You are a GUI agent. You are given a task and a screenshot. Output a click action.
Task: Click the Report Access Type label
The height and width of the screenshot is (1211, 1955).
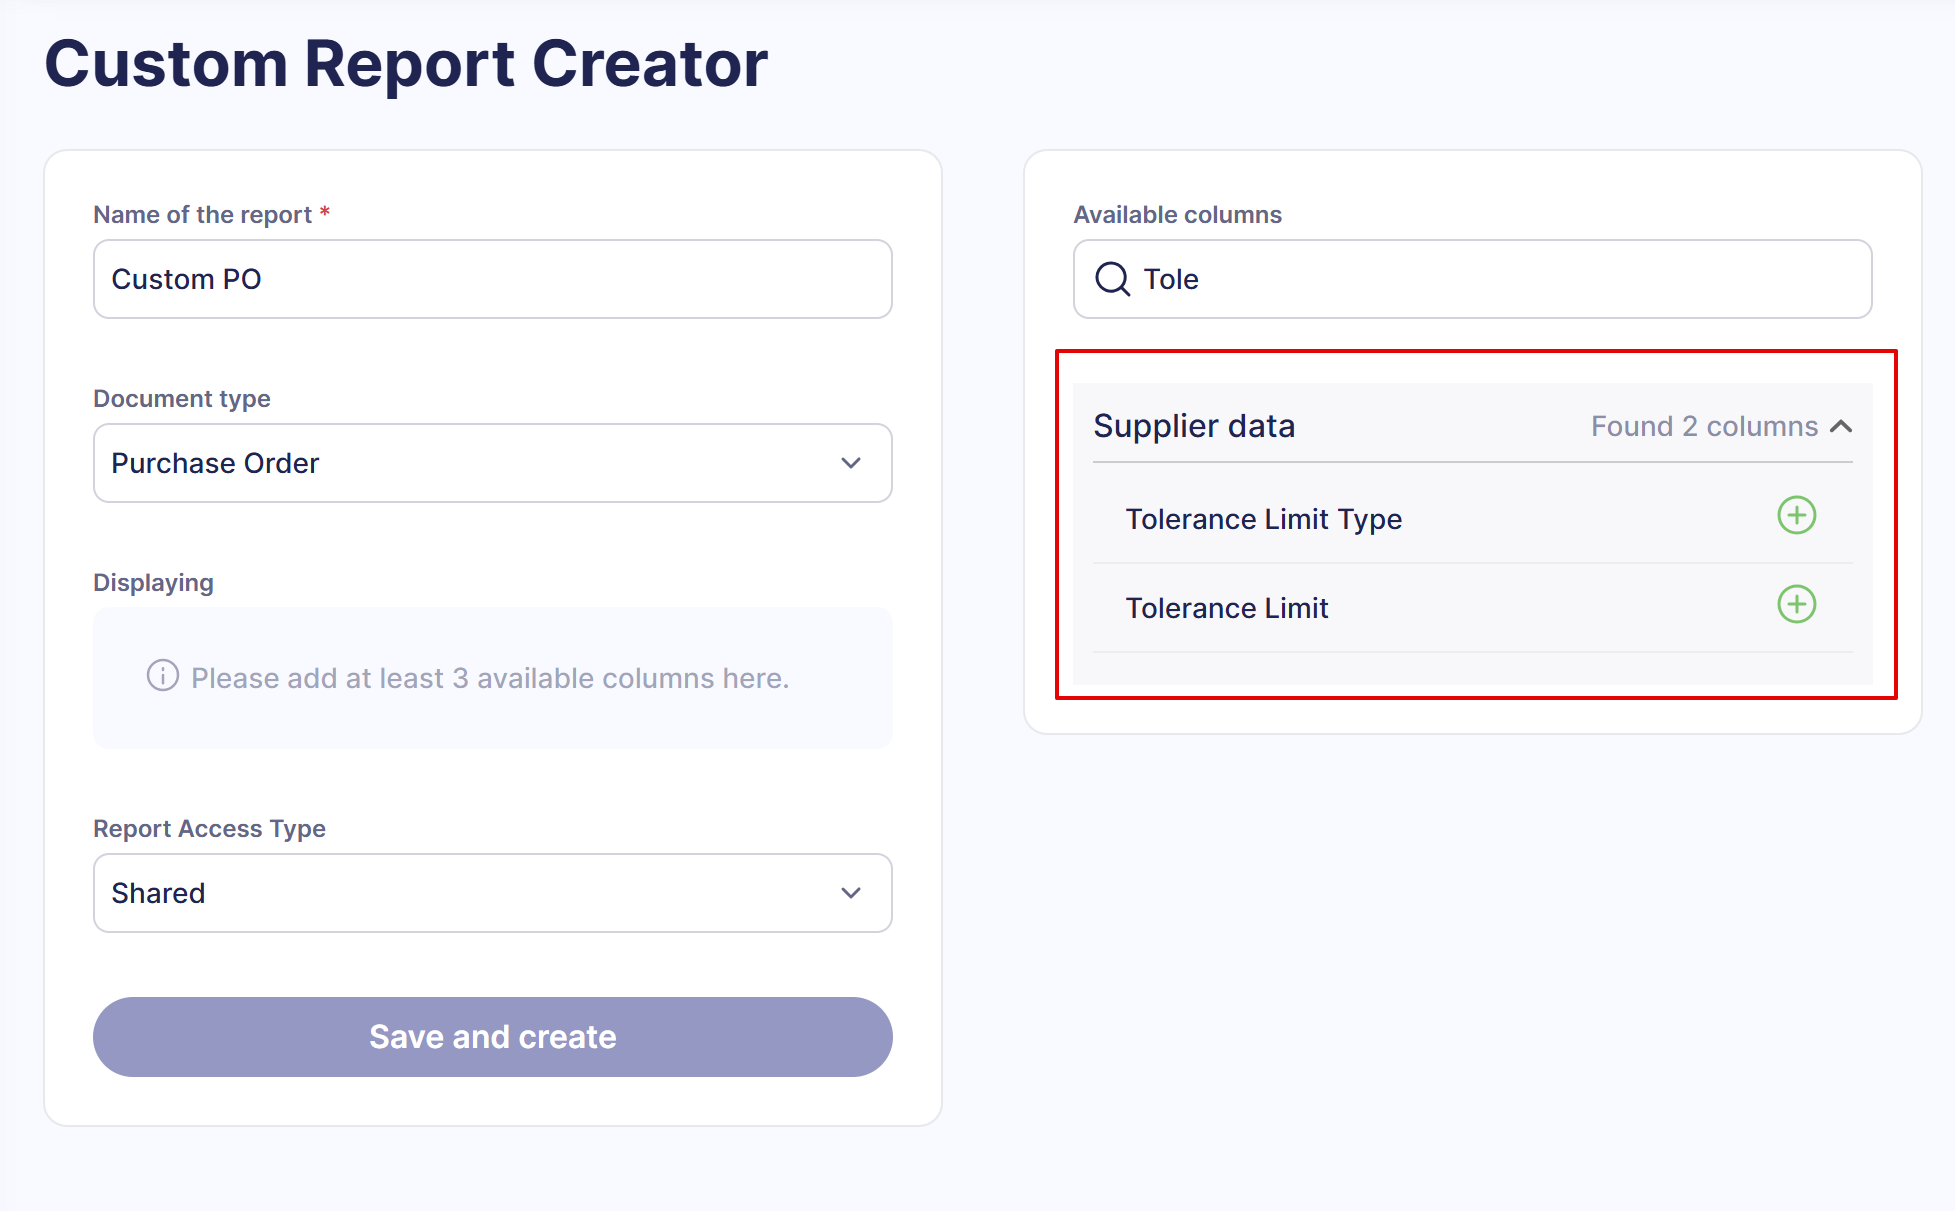(x=209, y=829)
